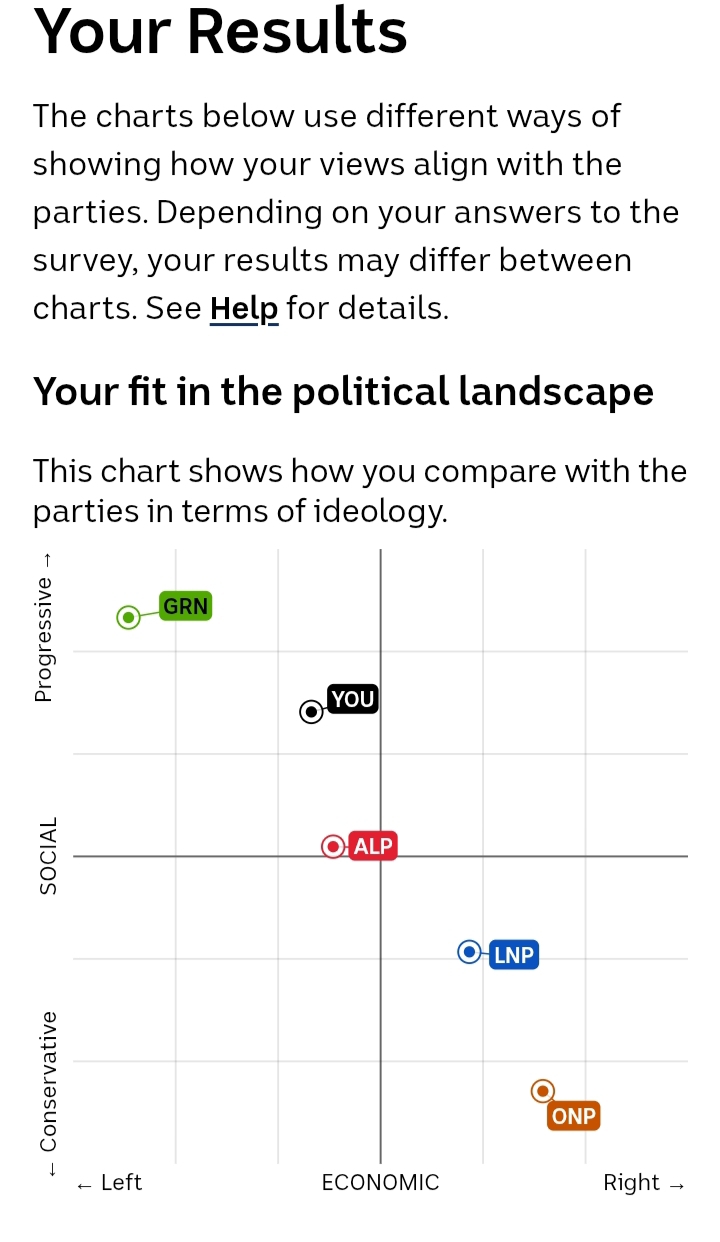This screenshot has width=720, height=1242.
Task: Click the green GRN party marker dot
Action: point(128,617)
